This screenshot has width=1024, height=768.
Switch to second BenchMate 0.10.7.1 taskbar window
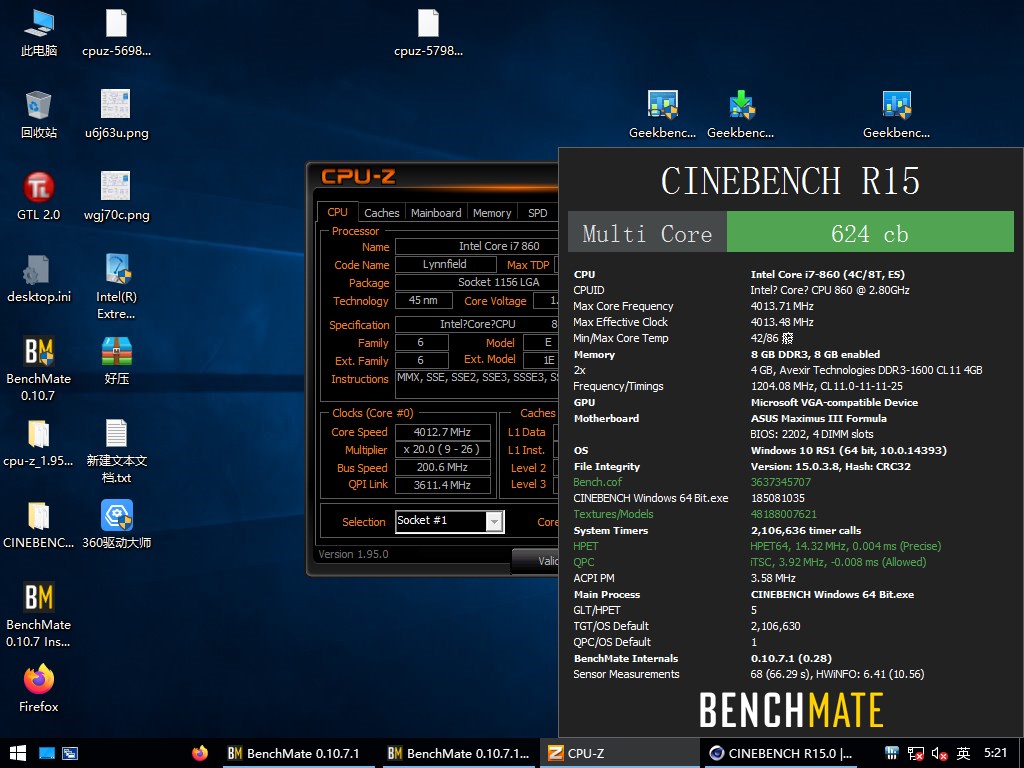[x=459, y=753]
